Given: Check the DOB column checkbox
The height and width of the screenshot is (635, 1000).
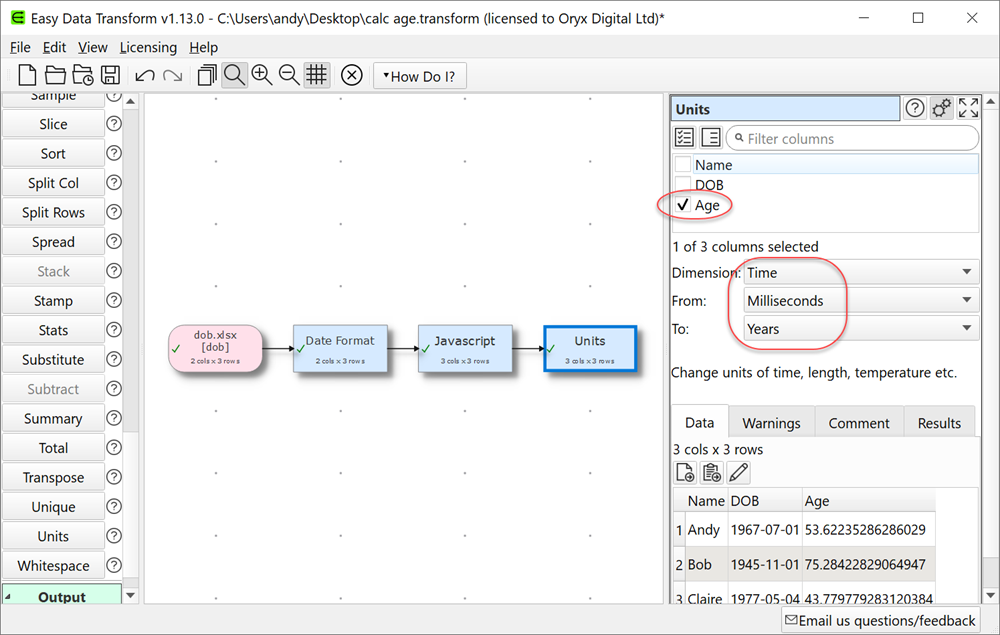Looking at the screenshot, I should coord(683,184).
